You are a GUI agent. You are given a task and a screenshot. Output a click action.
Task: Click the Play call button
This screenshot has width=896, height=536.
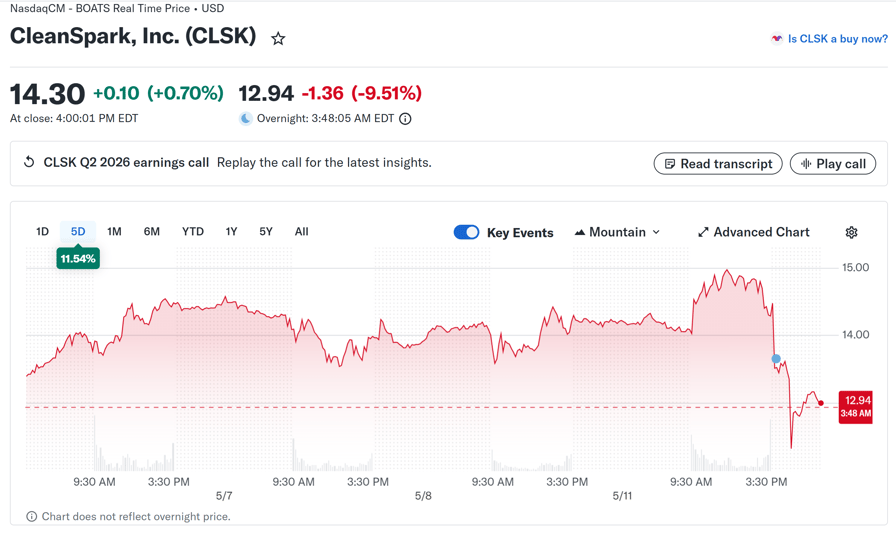coord(833,164)
